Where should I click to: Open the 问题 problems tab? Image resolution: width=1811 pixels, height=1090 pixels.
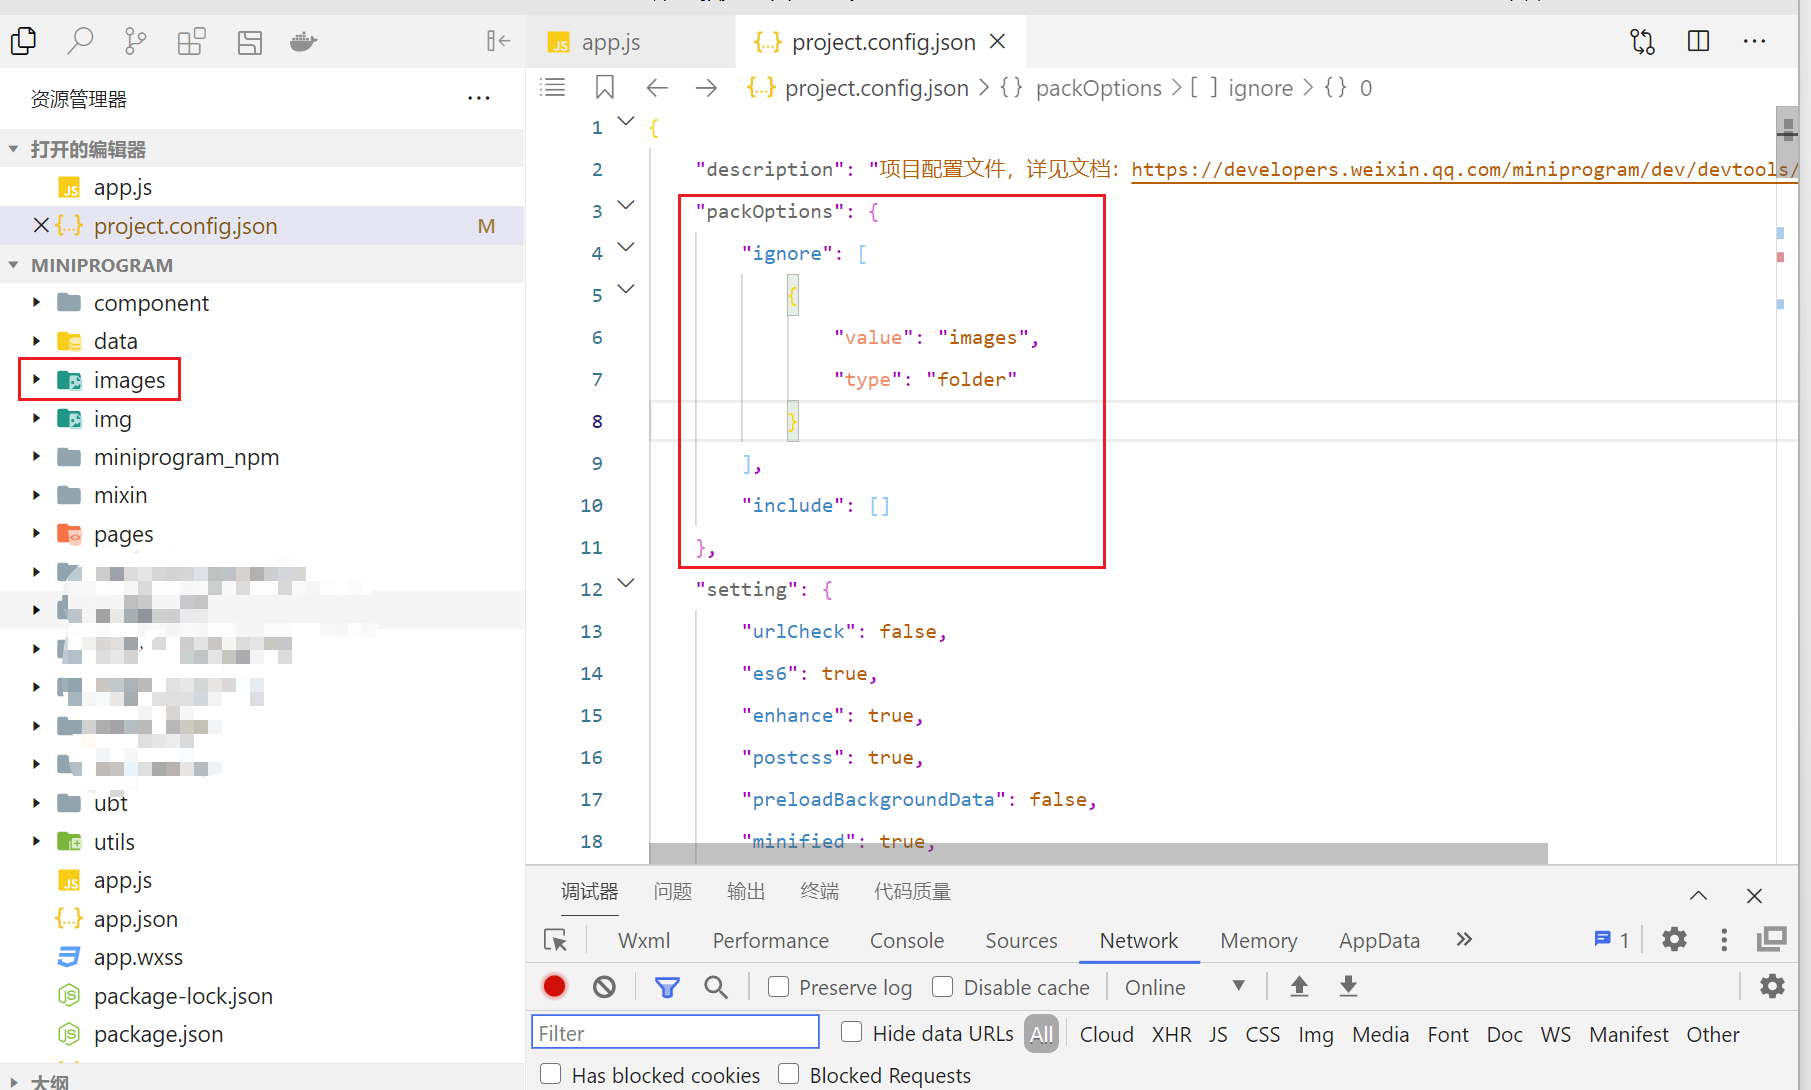(672, 891)
